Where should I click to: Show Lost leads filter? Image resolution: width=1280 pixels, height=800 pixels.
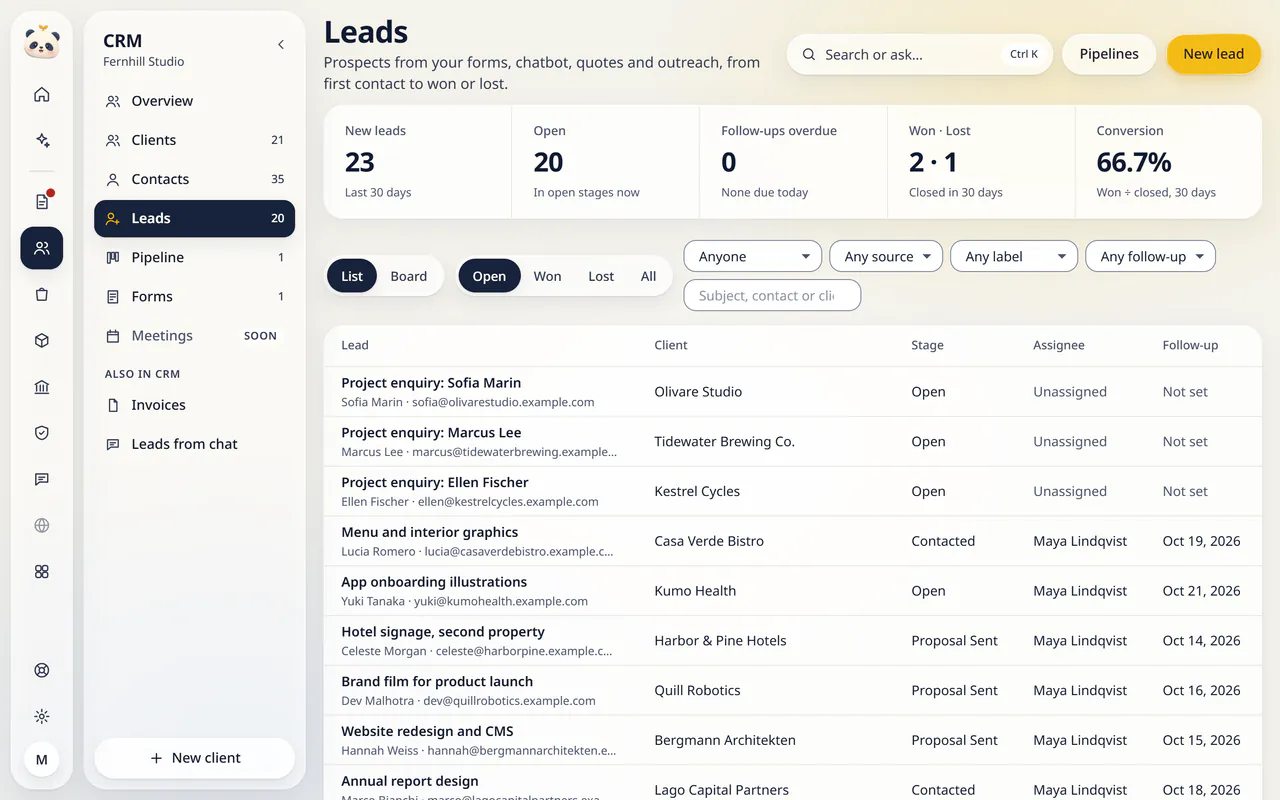click(x=601, y=276)
